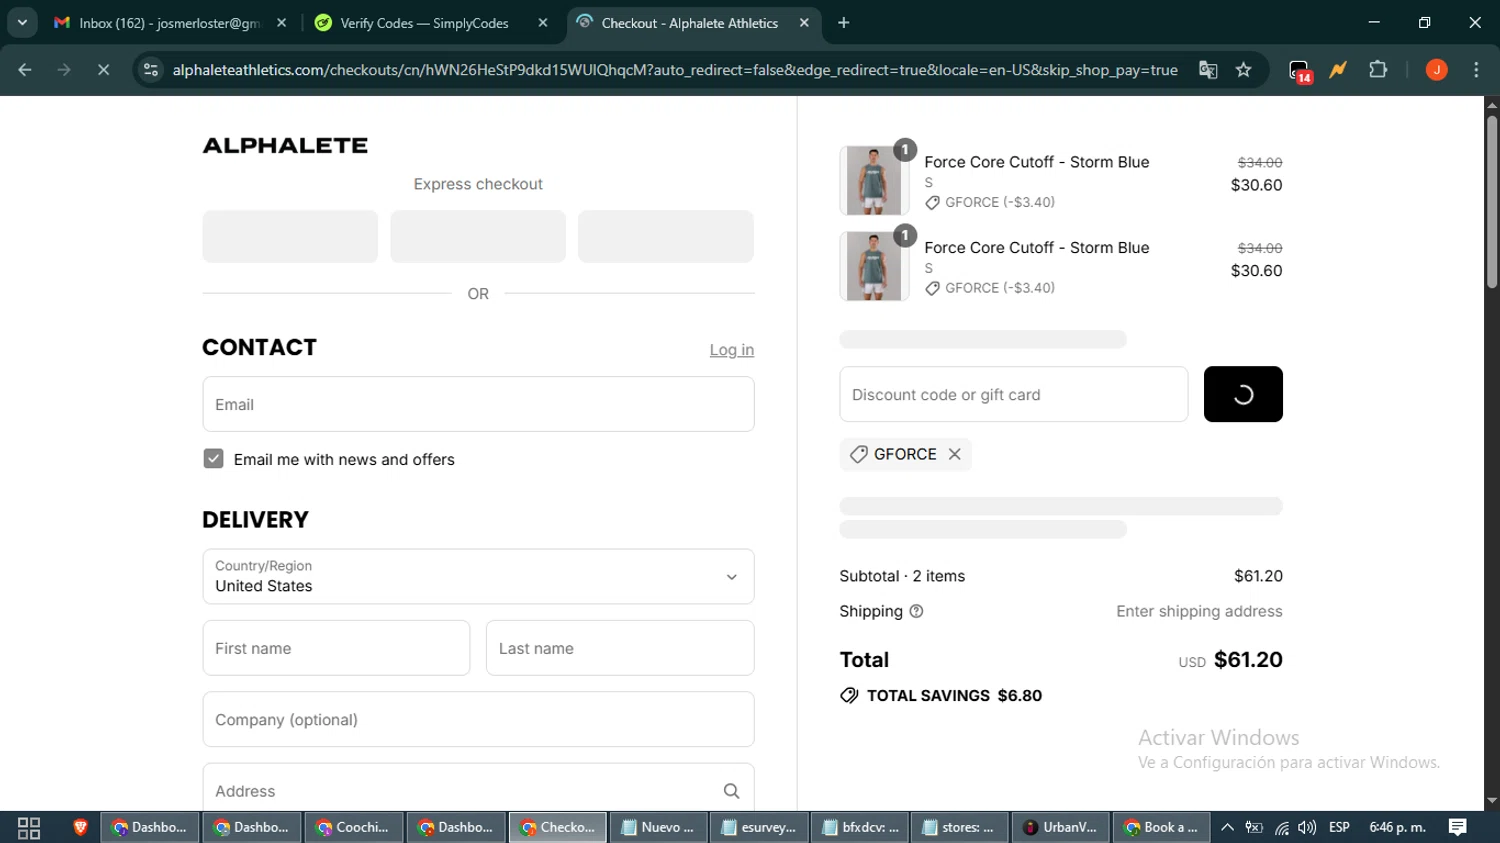Open the extension with the red 14 badge
This screenshot has width=1500, height=843.
[1300, 71]
